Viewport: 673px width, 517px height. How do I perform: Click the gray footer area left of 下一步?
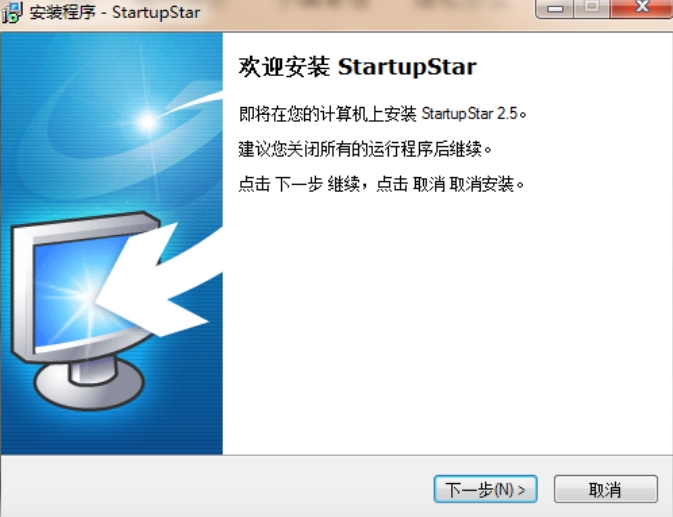click(215, 487)
